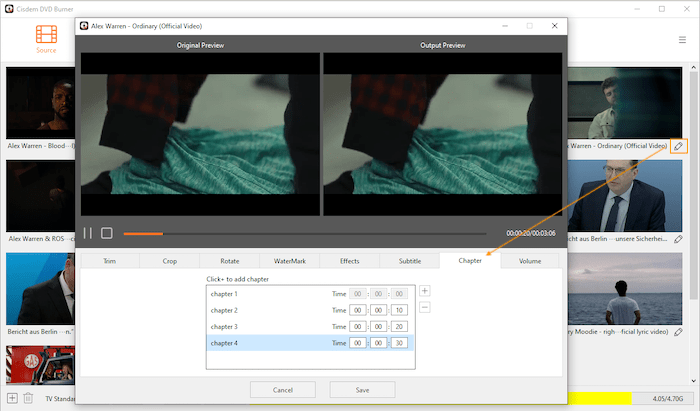Viewport: 700px width, 411px height.
Task: Go to the Subtitle tab
Action: click(x=409, y=261)
